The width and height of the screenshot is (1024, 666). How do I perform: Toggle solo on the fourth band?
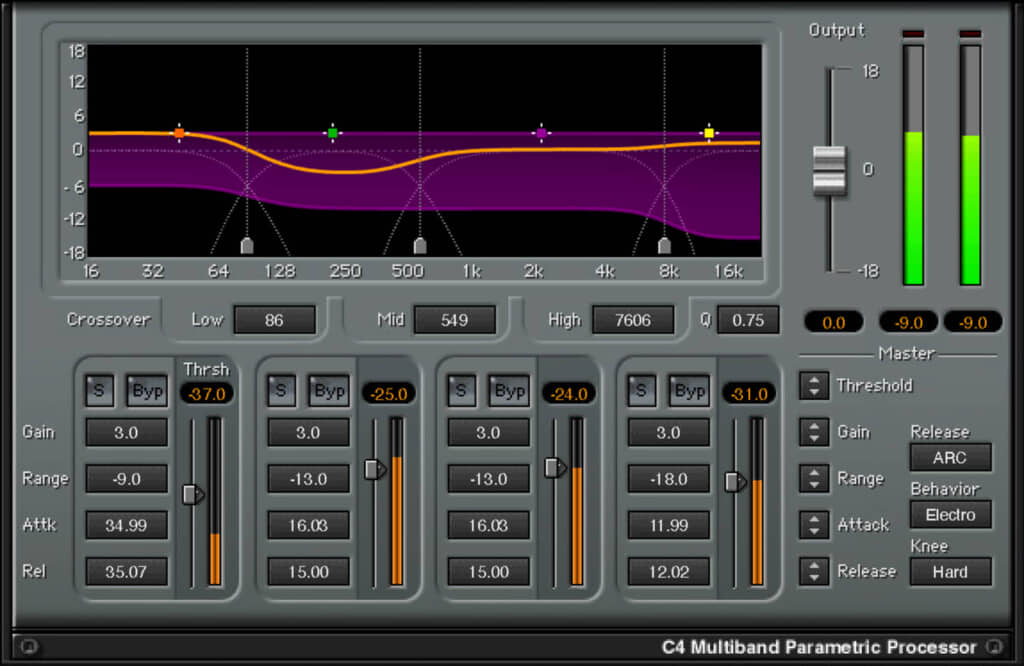pos(641,391)
